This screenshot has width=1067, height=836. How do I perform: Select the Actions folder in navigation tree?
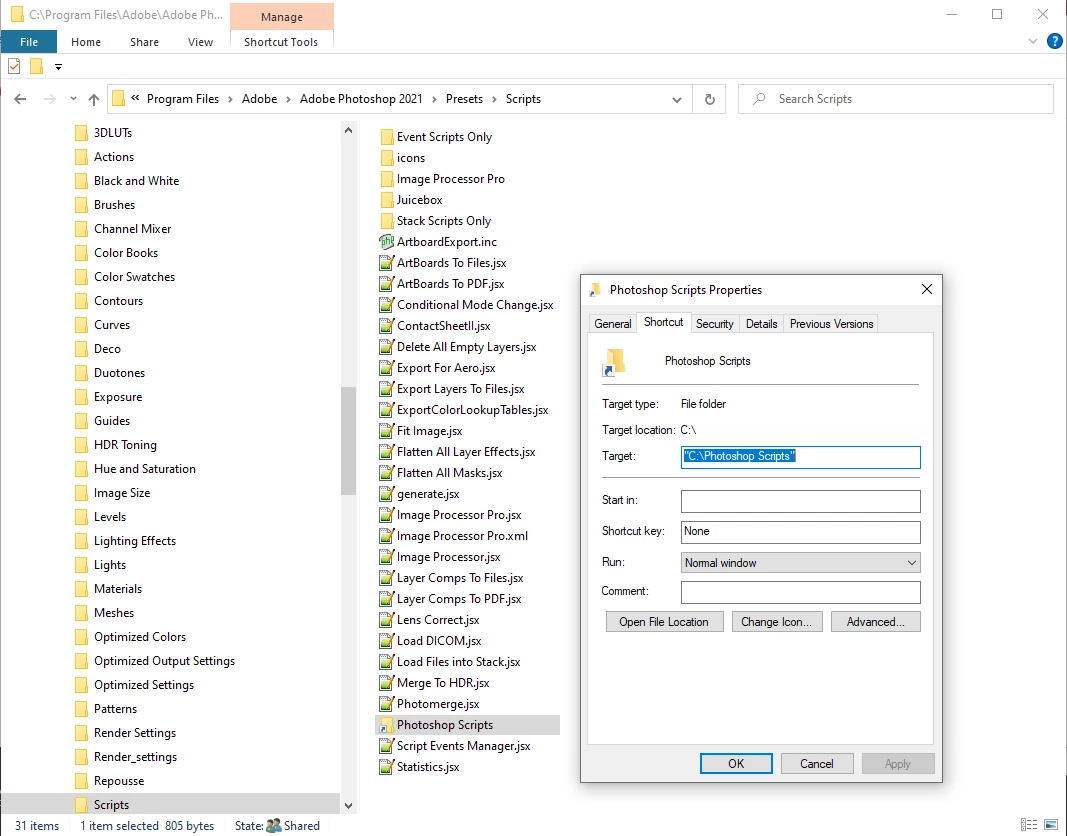pyautogui.click(x=114, y=156)
